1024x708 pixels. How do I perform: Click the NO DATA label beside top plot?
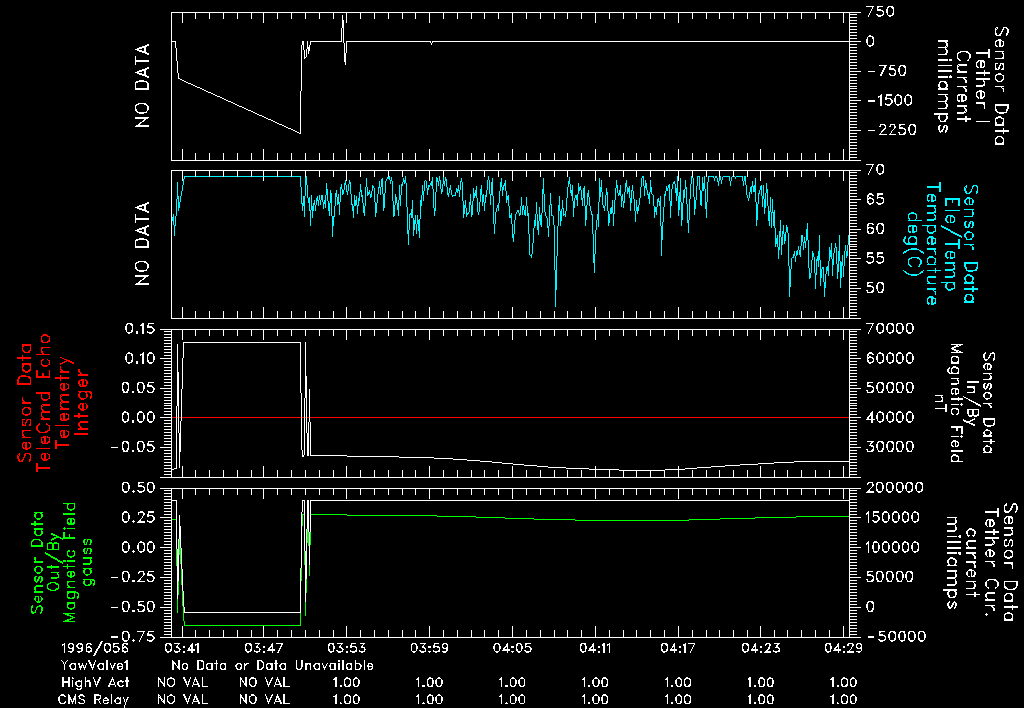pyautogui.click(x=143, y=85)
